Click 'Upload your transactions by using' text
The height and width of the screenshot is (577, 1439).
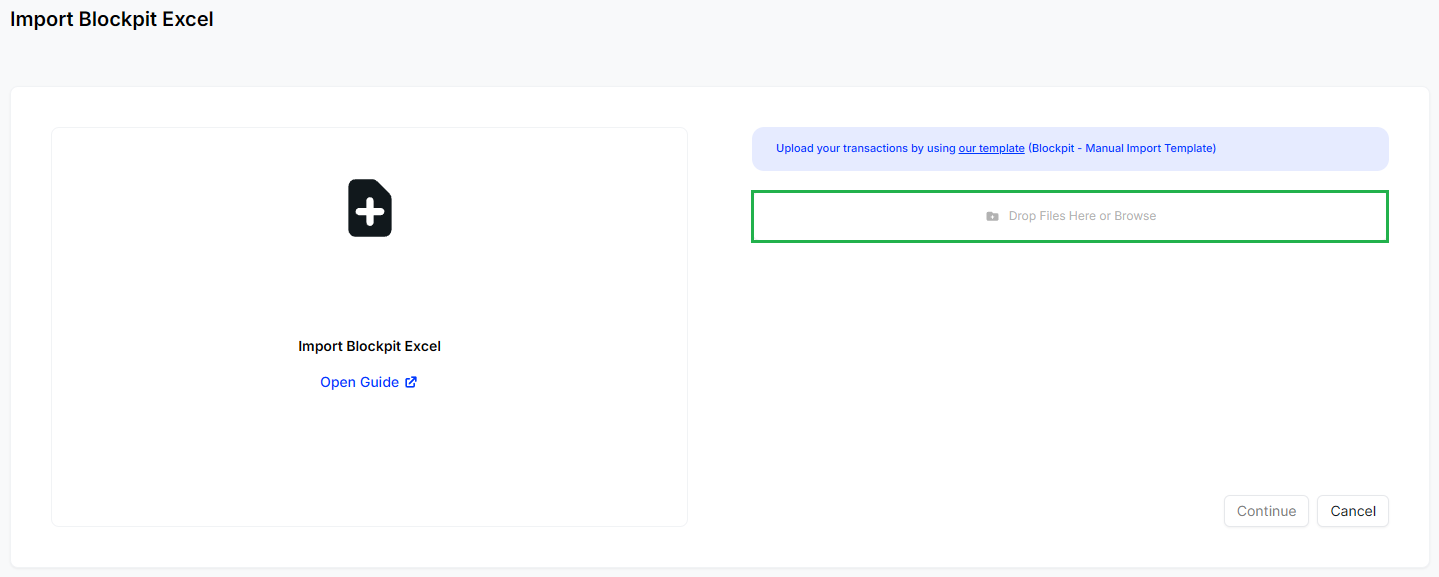tap(865, 148)
